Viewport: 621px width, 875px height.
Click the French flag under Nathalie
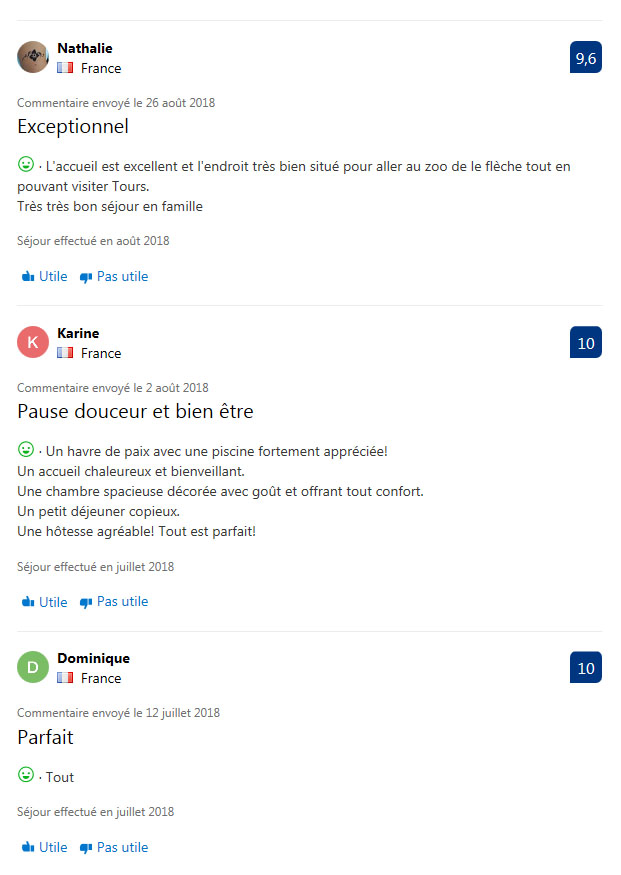(66, 68)
